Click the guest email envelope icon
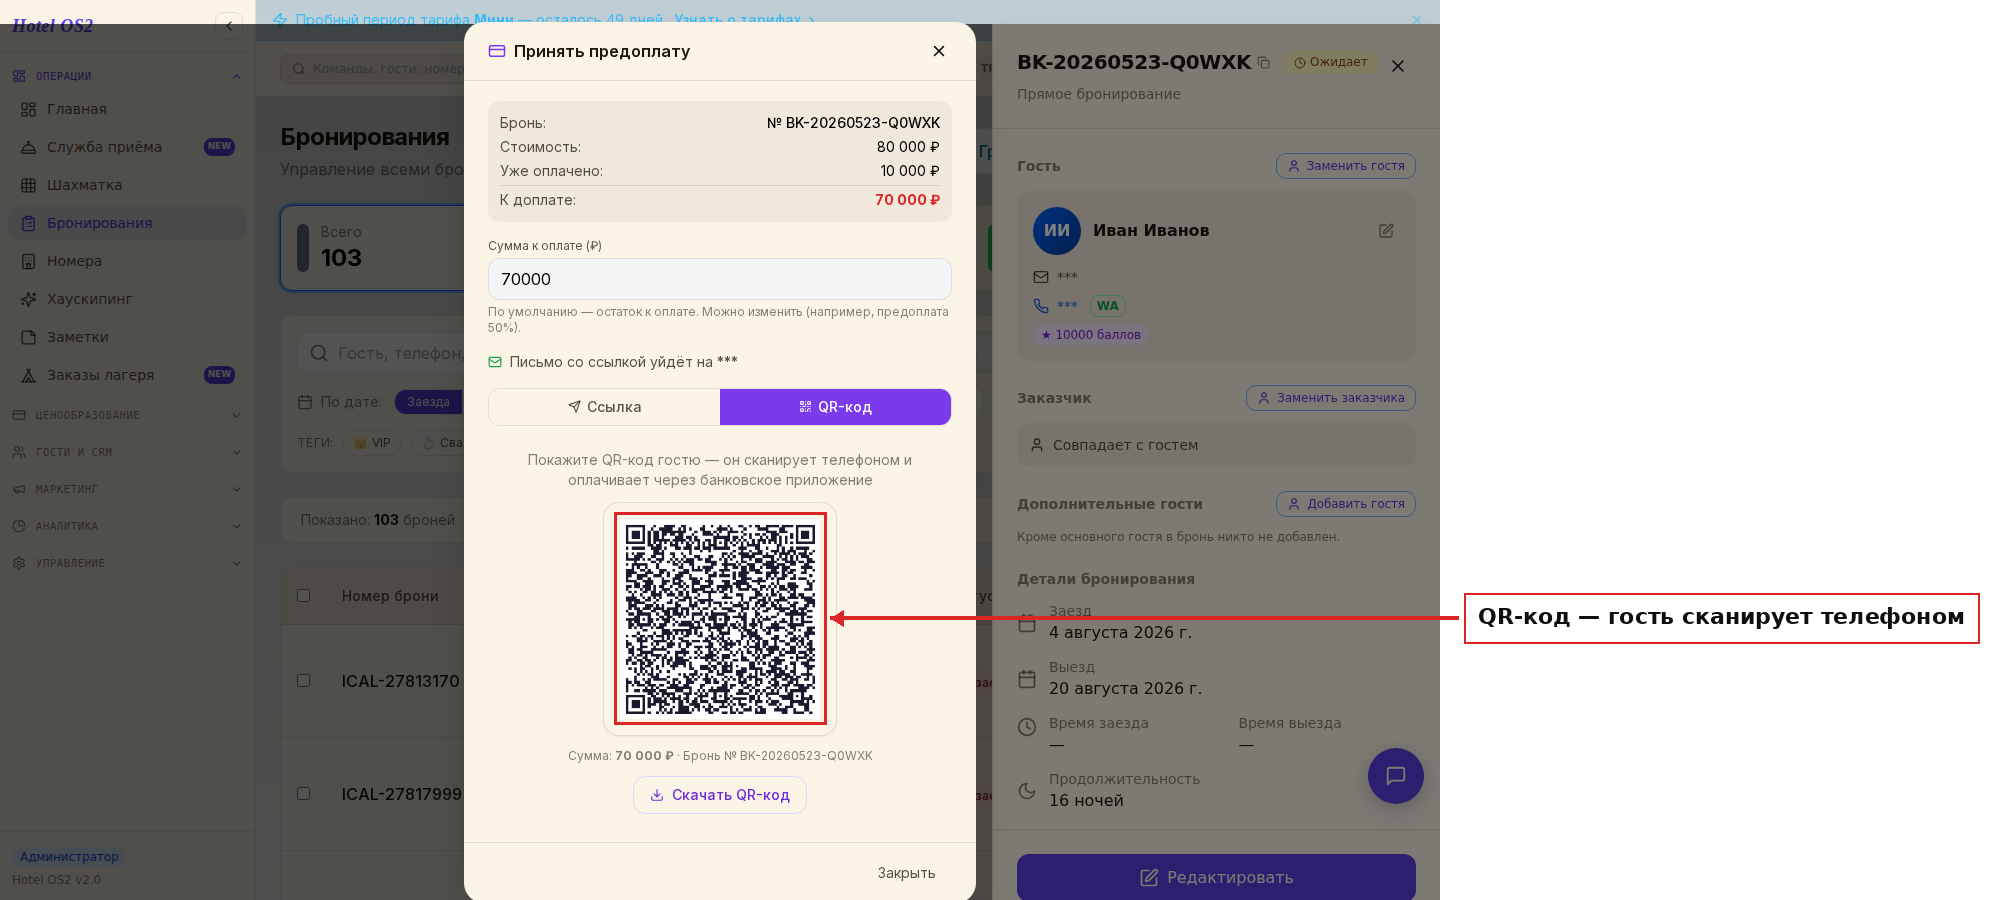This screenshot has height=900, width=2003. pos(1041,277)
